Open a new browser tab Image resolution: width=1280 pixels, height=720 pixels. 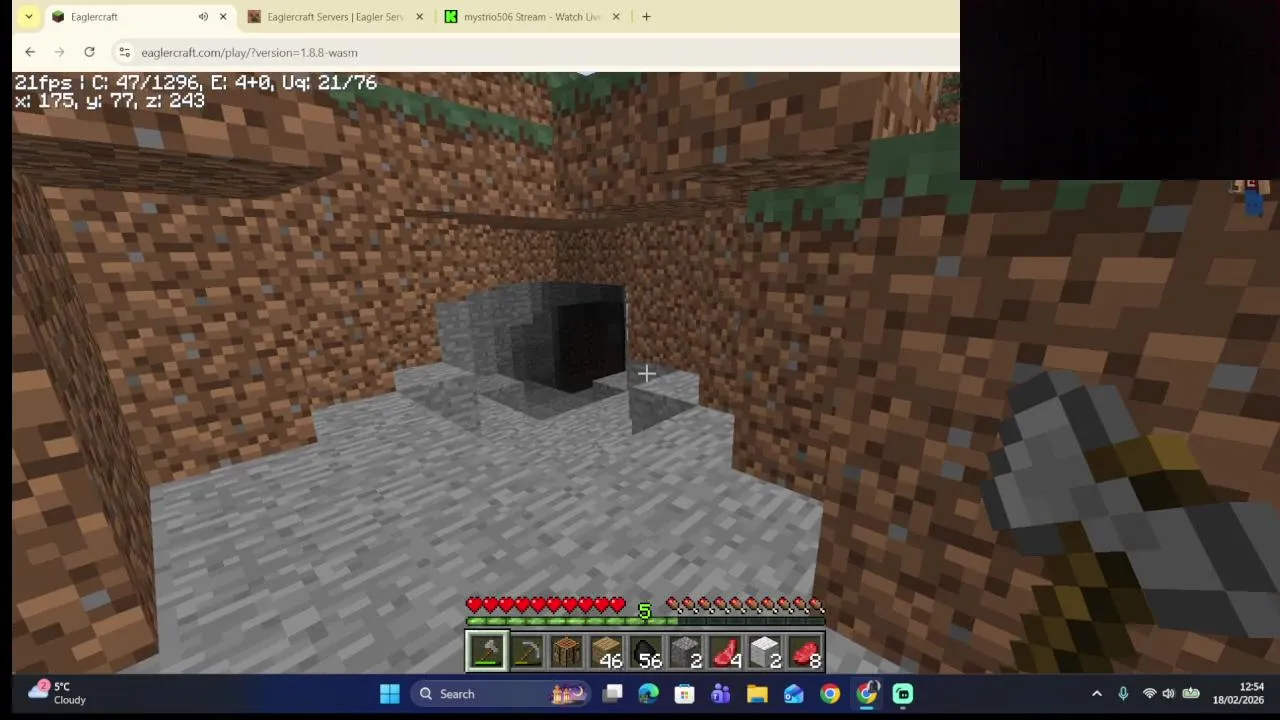646,17
